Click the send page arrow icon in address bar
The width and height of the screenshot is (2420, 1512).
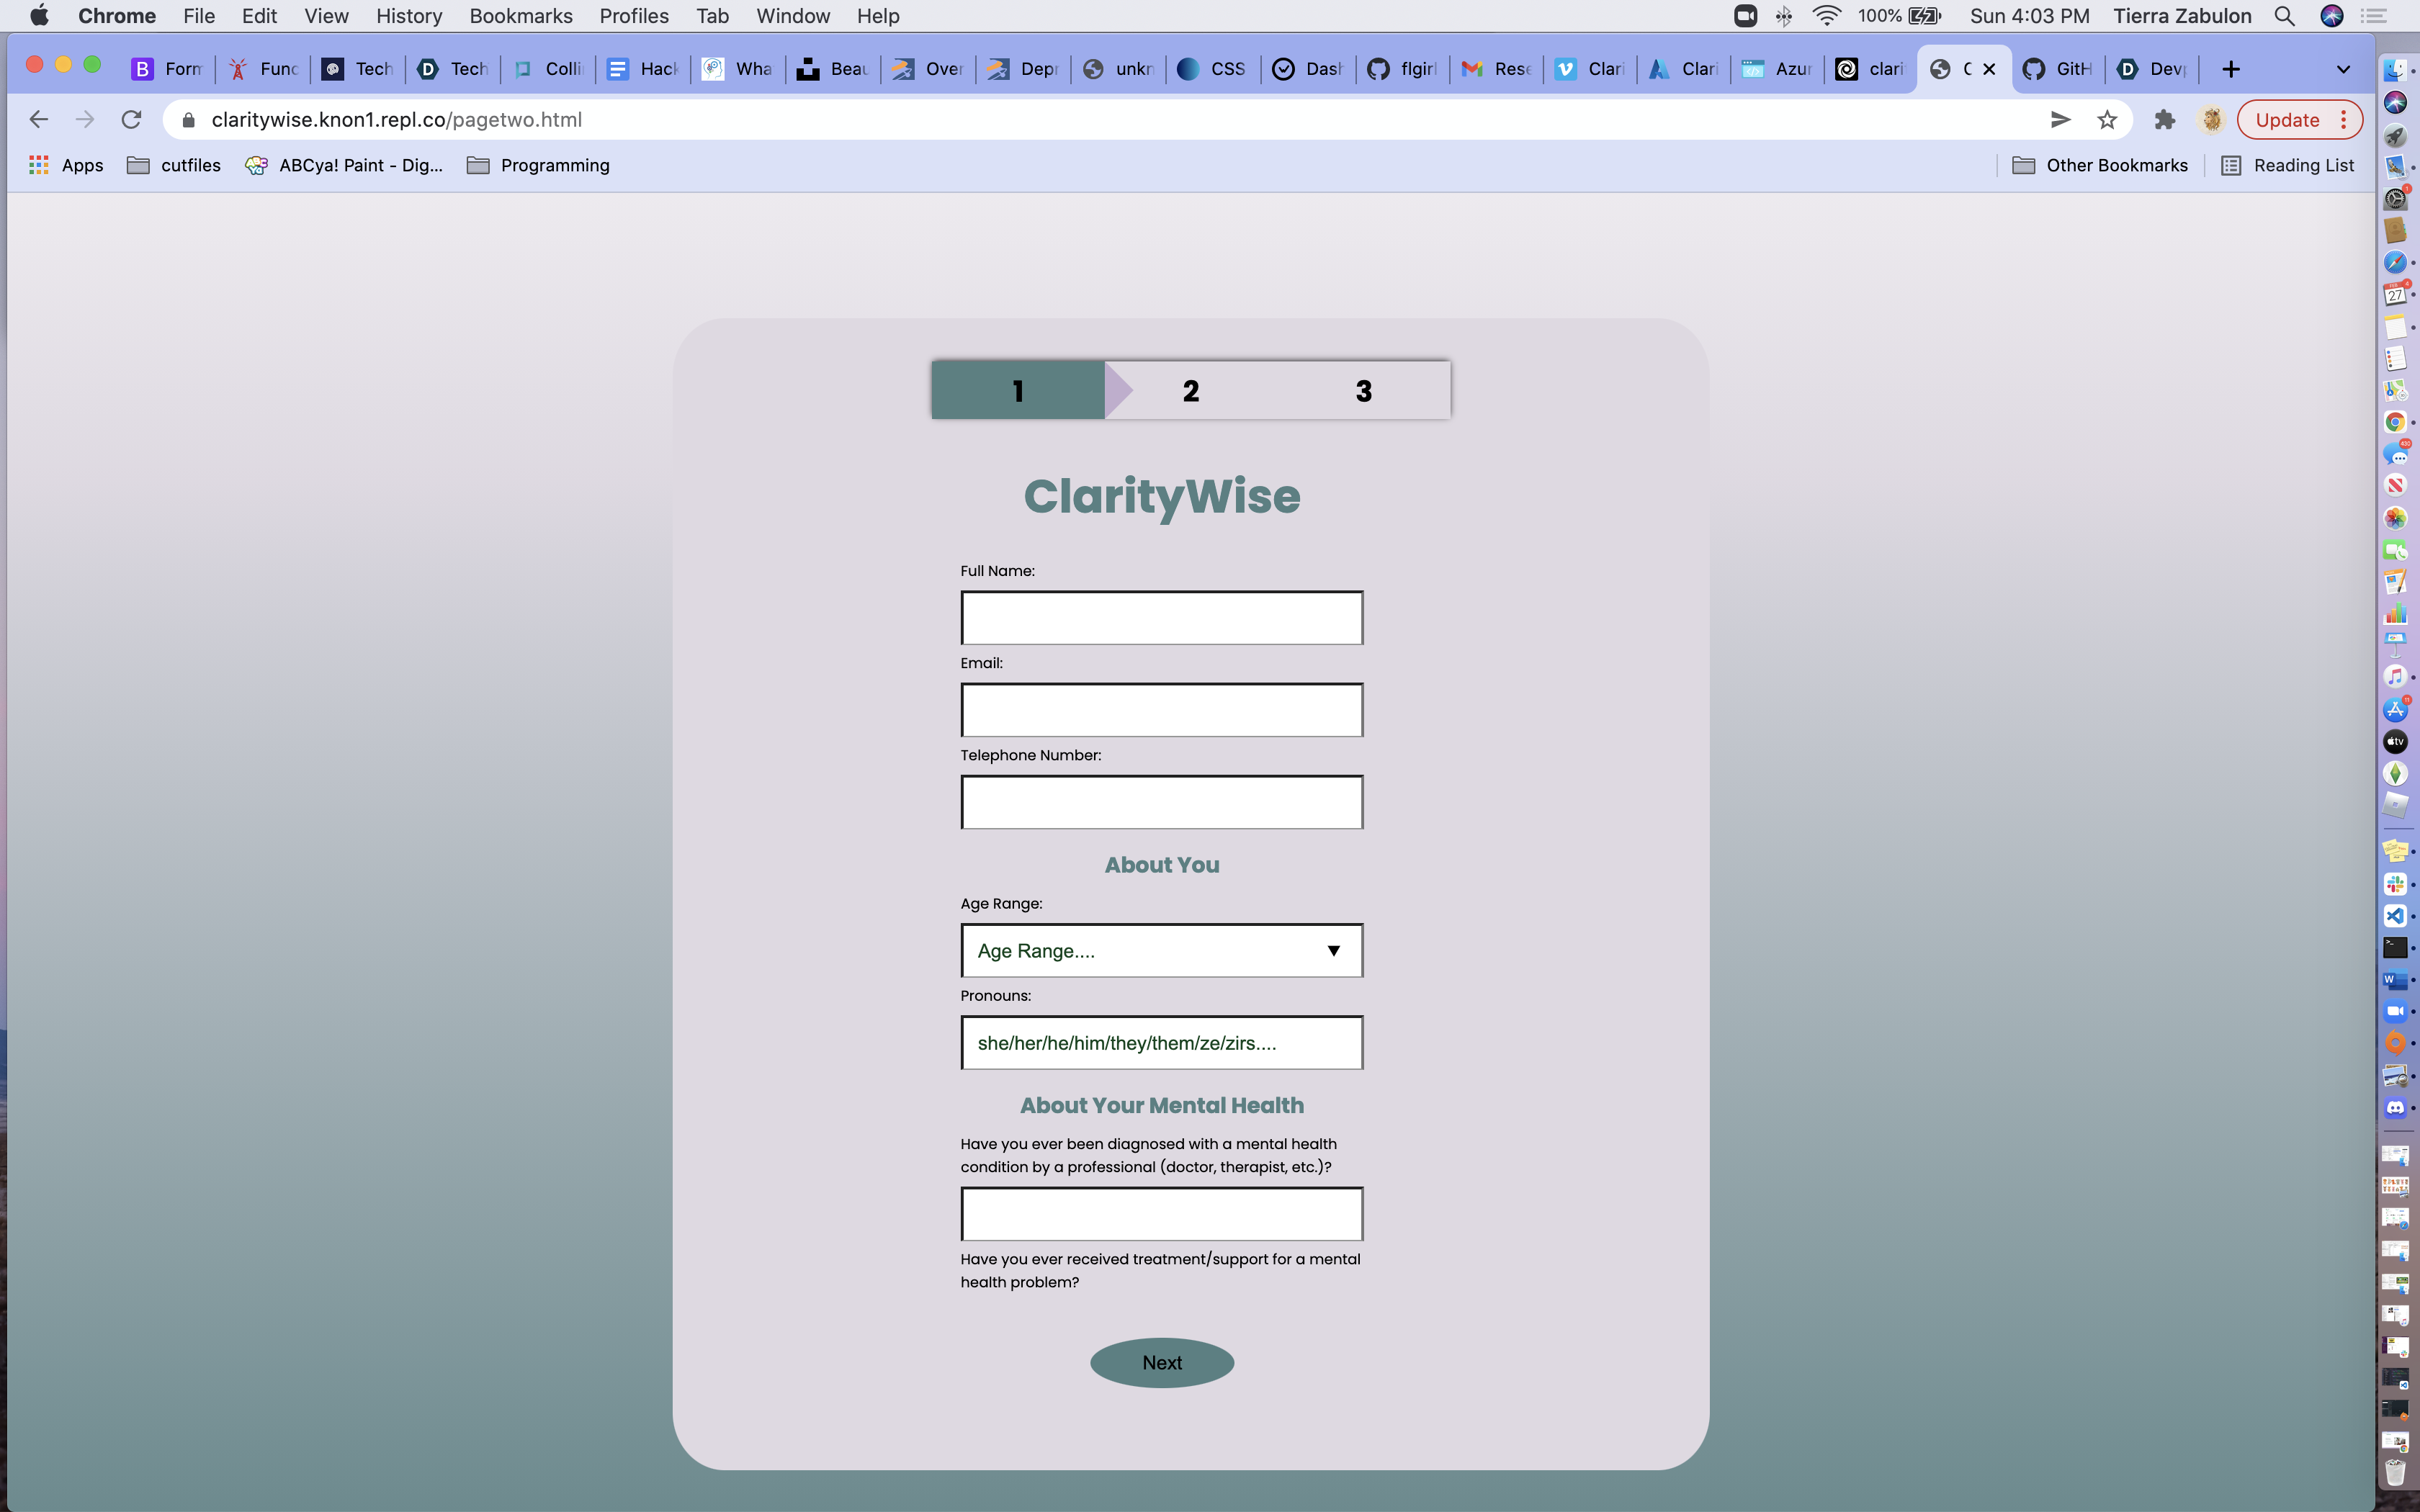(2060, 120)
